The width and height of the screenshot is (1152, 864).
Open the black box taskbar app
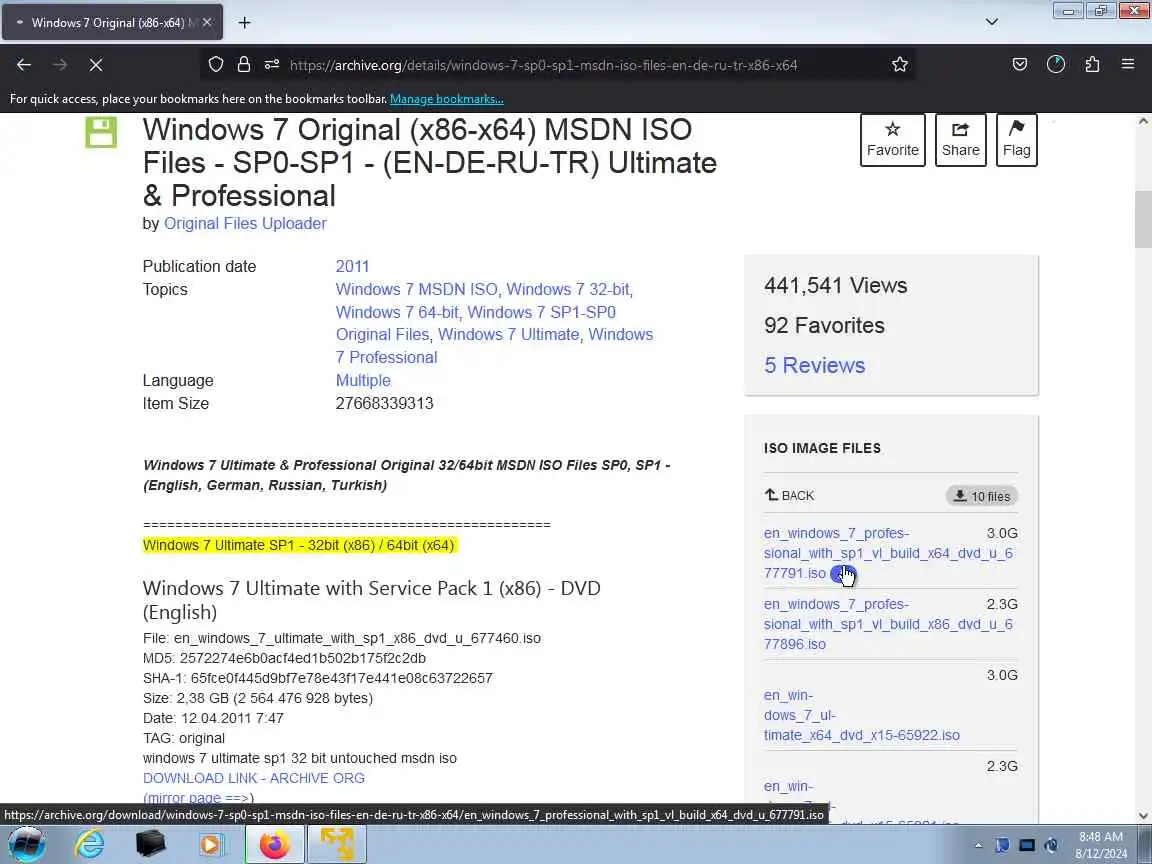(151, 844)
